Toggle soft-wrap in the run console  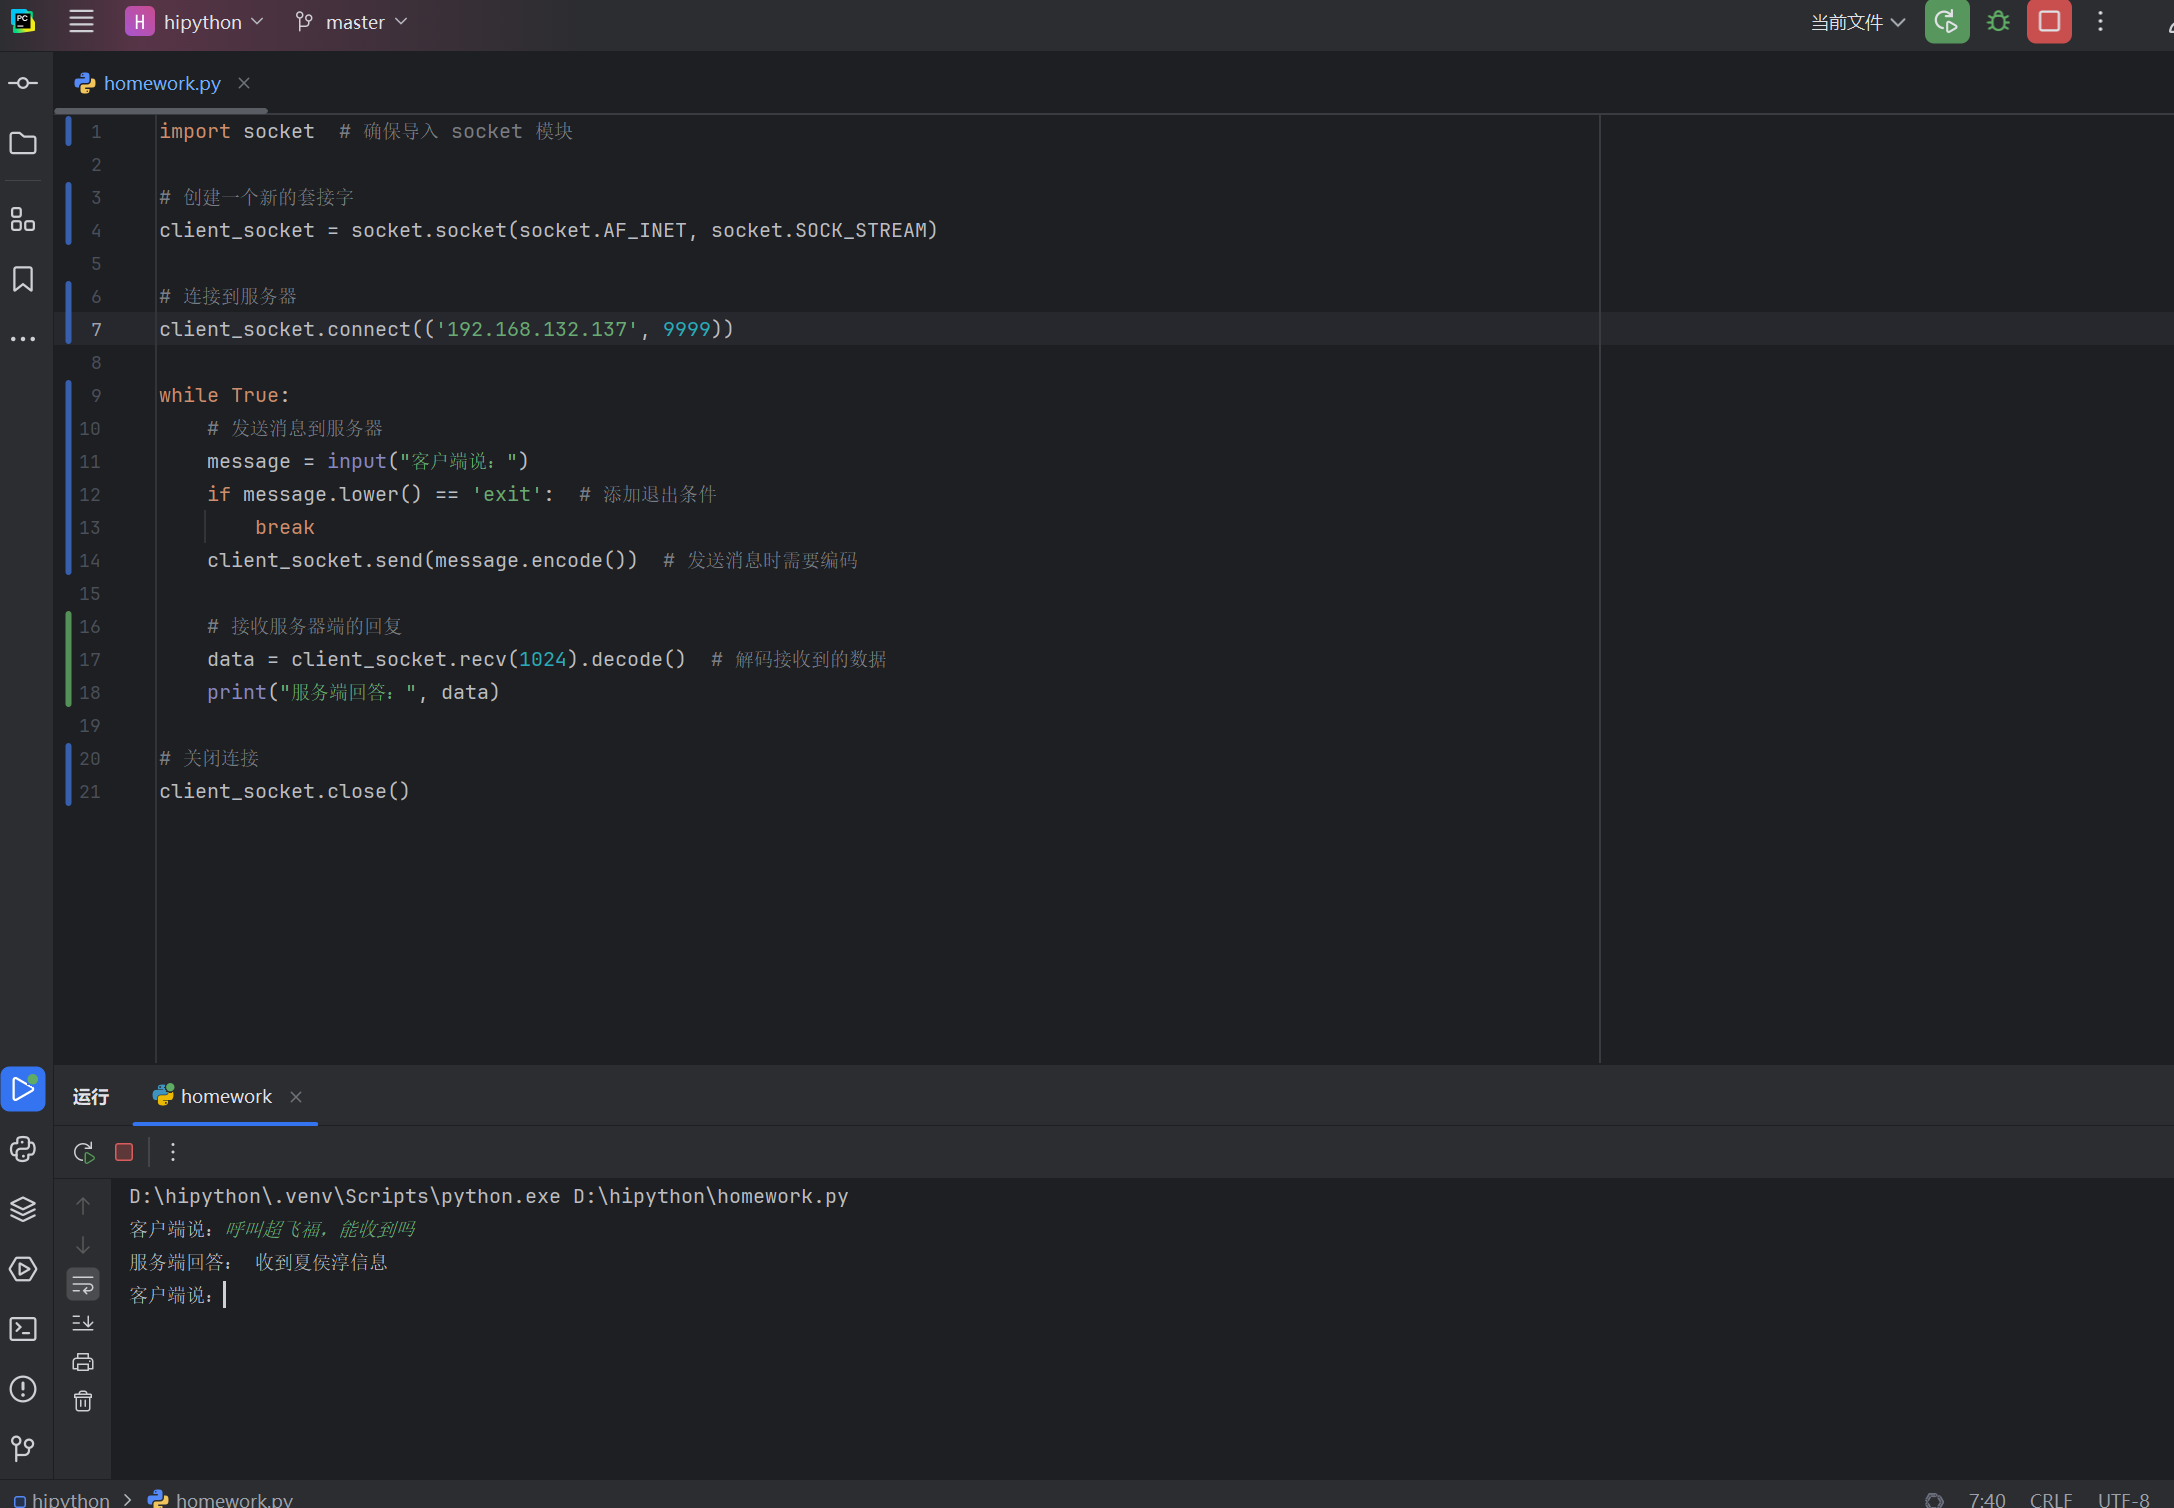(83, 1284)
